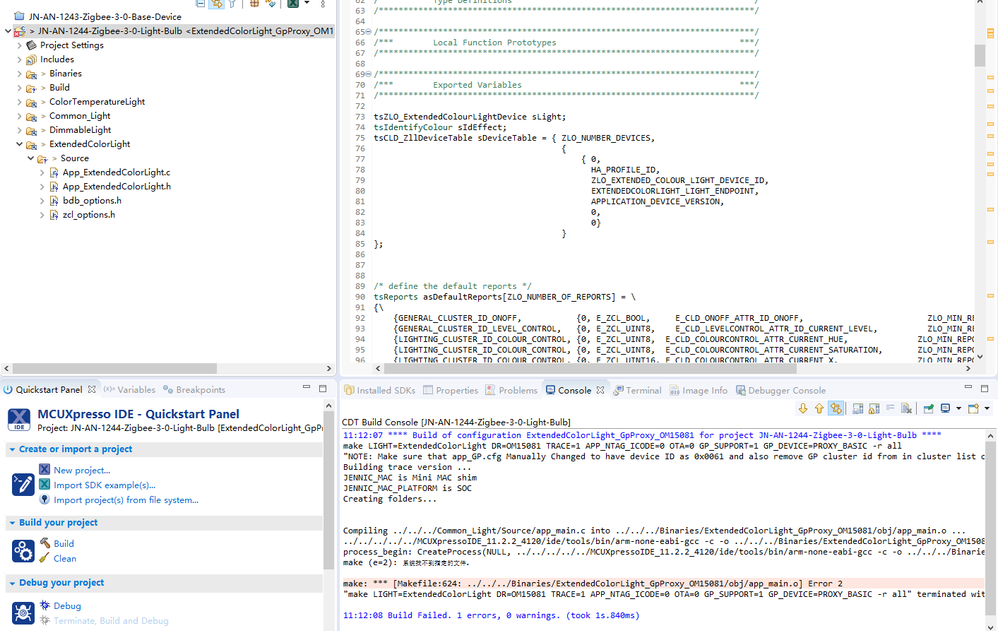The width and height of the screenshot is (998, 631).
Task: Clear the build console output
Action: tap(906, 406)
